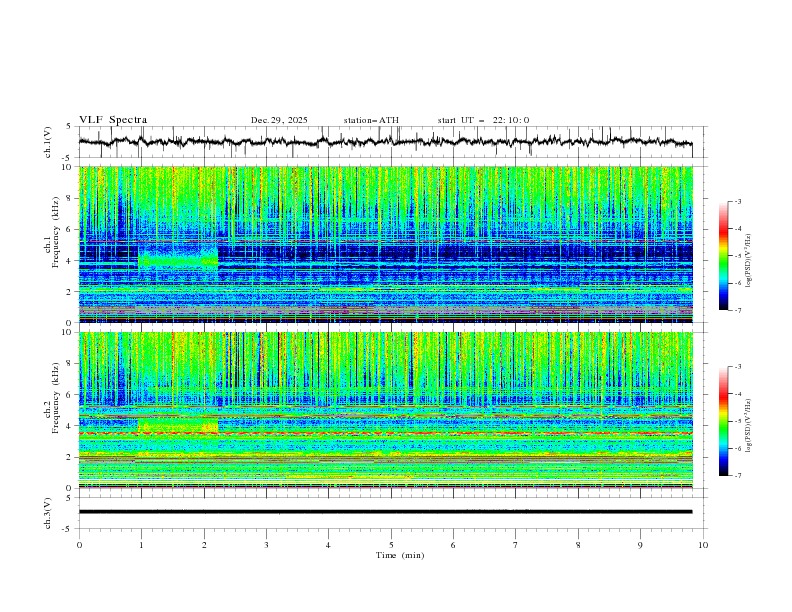
Task: Select the "start UT = 22:10:0" text
Action: coord(483,120)
